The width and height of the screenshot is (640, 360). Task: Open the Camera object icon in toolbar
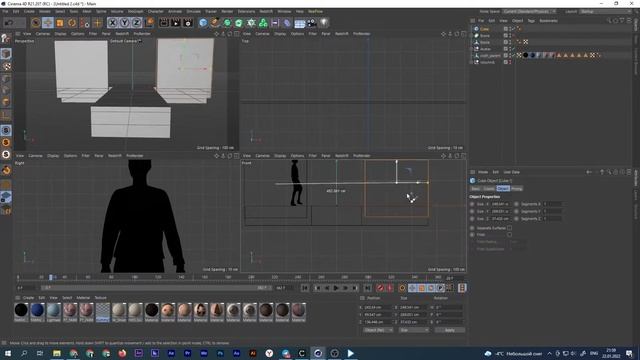(311, 23)
